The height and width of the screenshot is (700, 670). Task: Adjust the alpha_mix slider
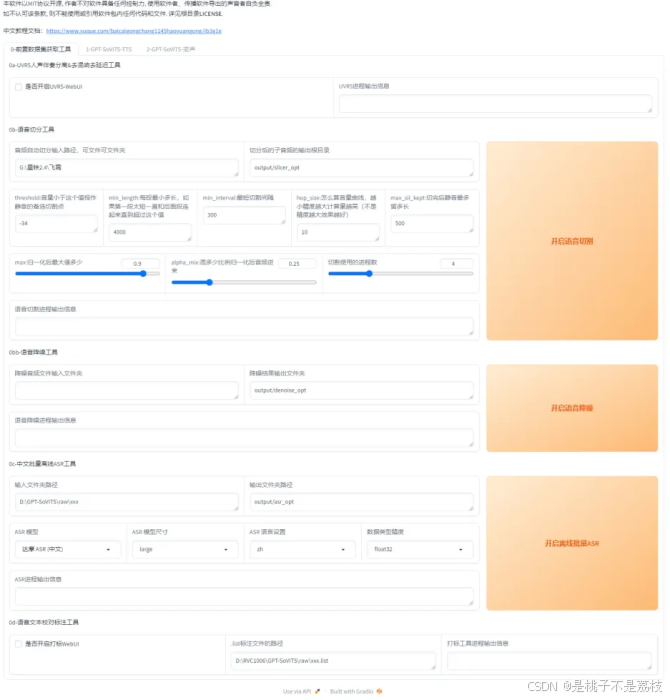244,282
